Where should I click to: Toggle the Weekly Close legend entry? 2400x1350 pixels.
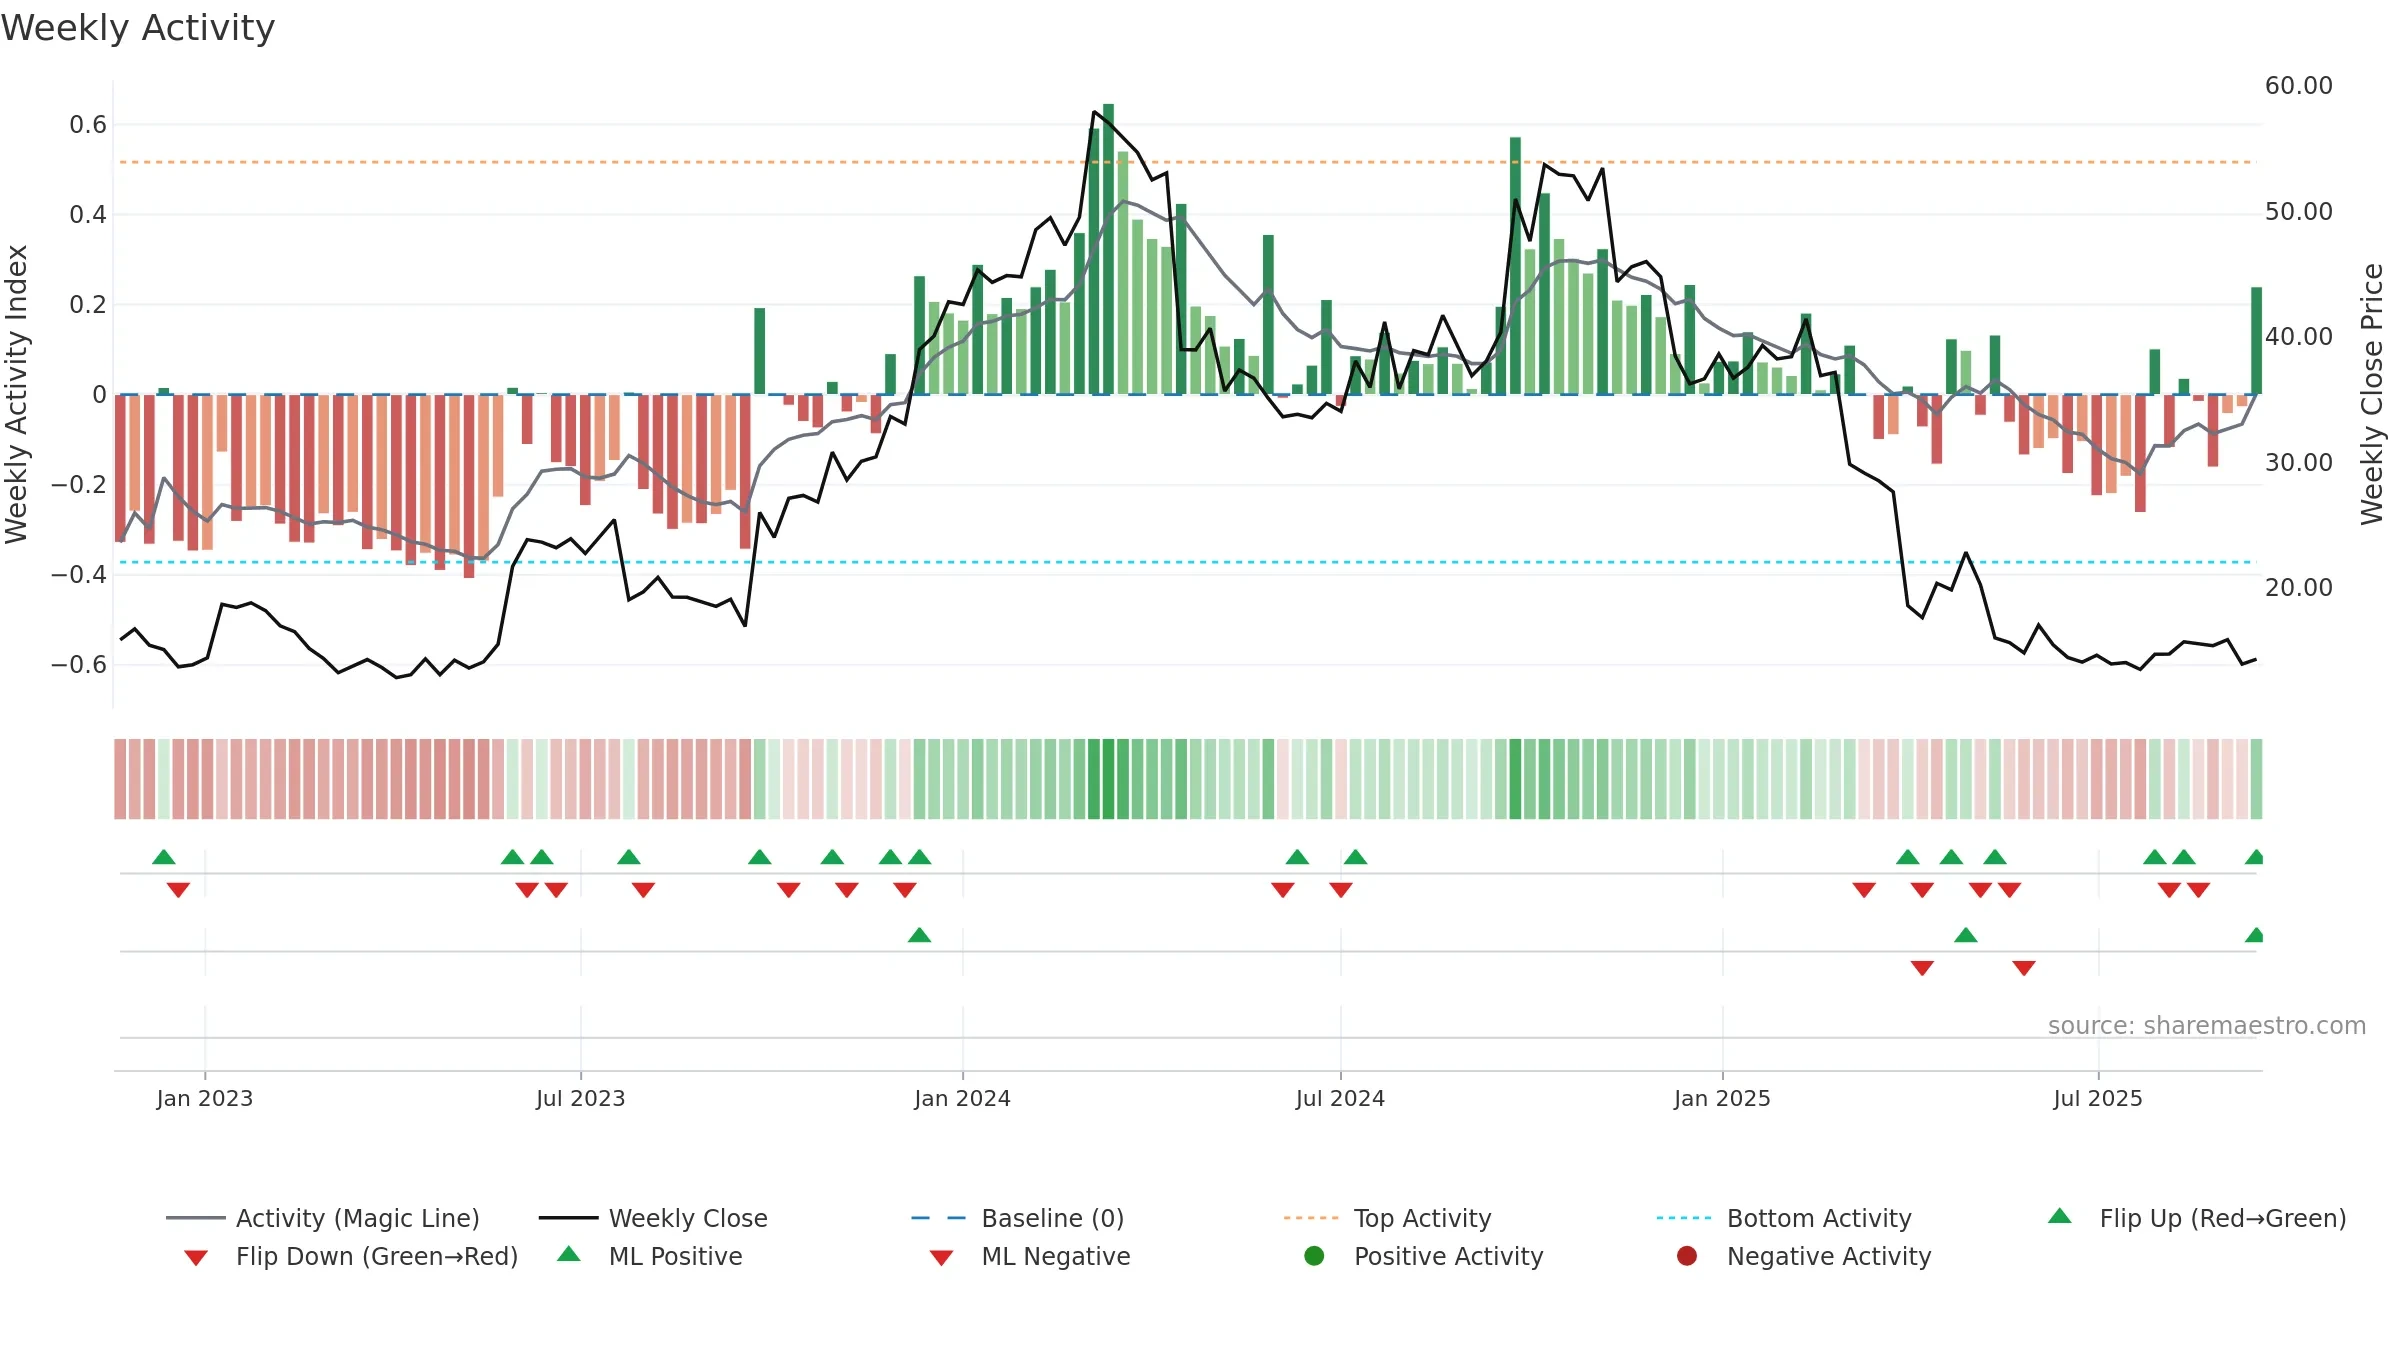653,1218
